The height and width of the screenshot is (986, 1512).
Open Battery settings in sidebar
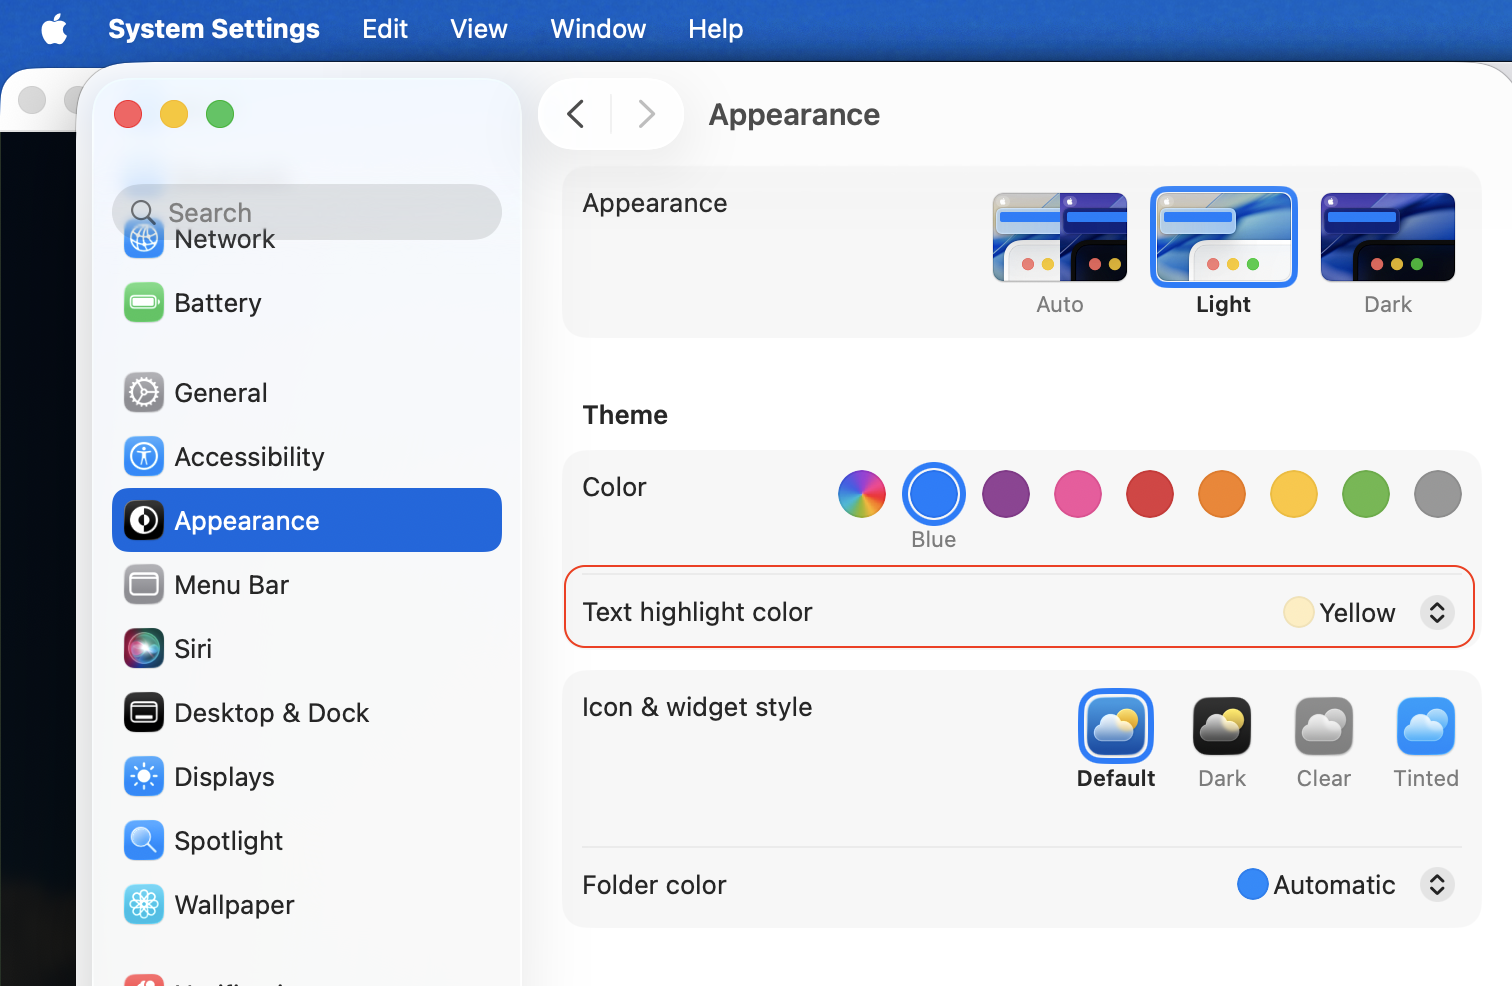pyautogui.click(x=218, y=303)
